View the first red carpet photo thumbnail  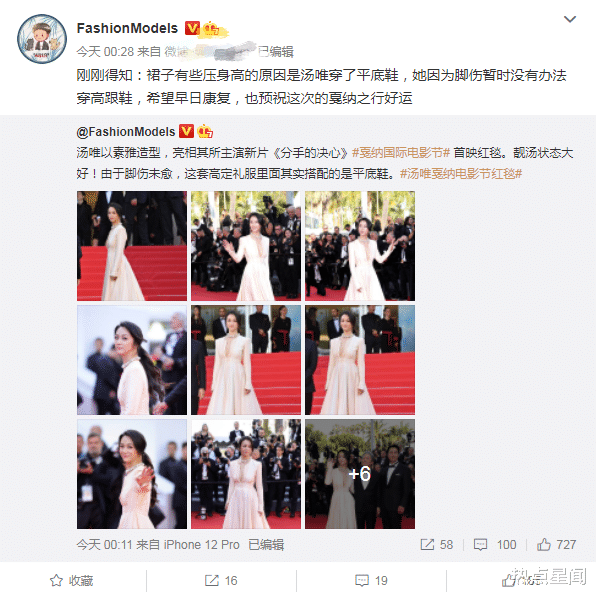click(132, 246)
